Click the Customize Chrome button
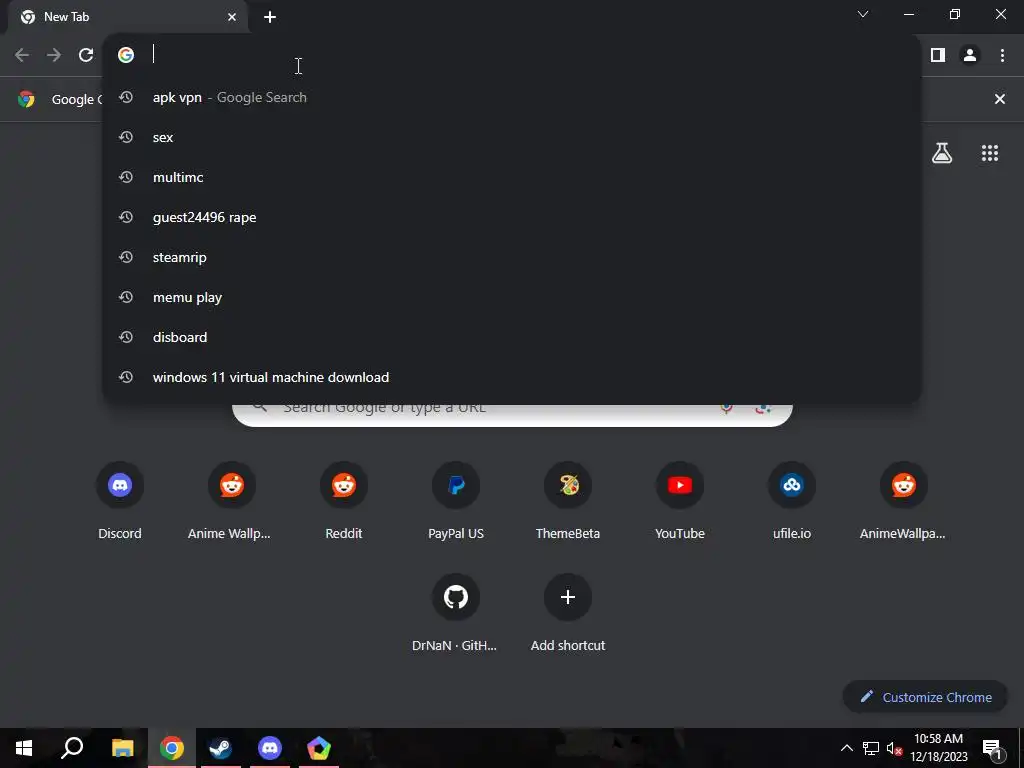 pyautogui.click(x=925, y=697)
